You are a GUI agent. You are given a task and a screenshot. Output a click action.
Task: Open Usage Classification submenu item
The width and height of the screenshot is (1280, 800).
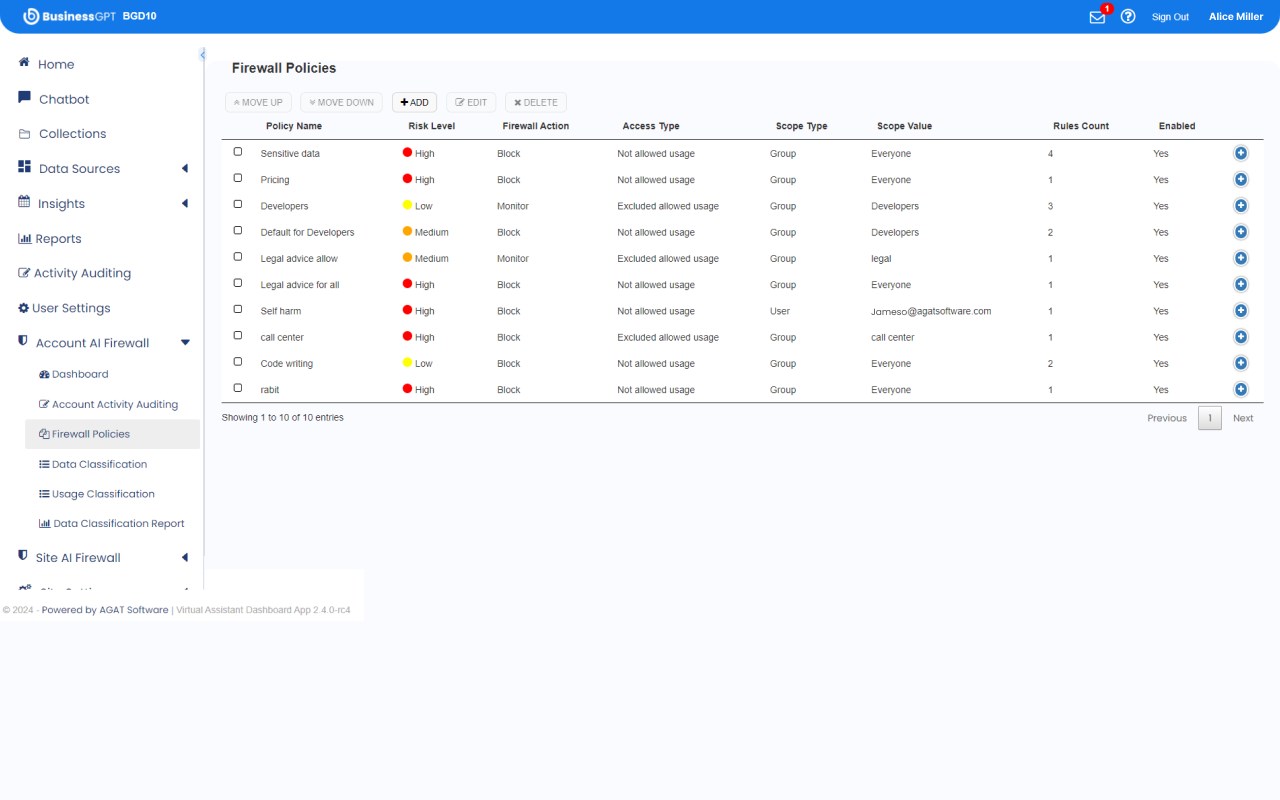(97, 494)
